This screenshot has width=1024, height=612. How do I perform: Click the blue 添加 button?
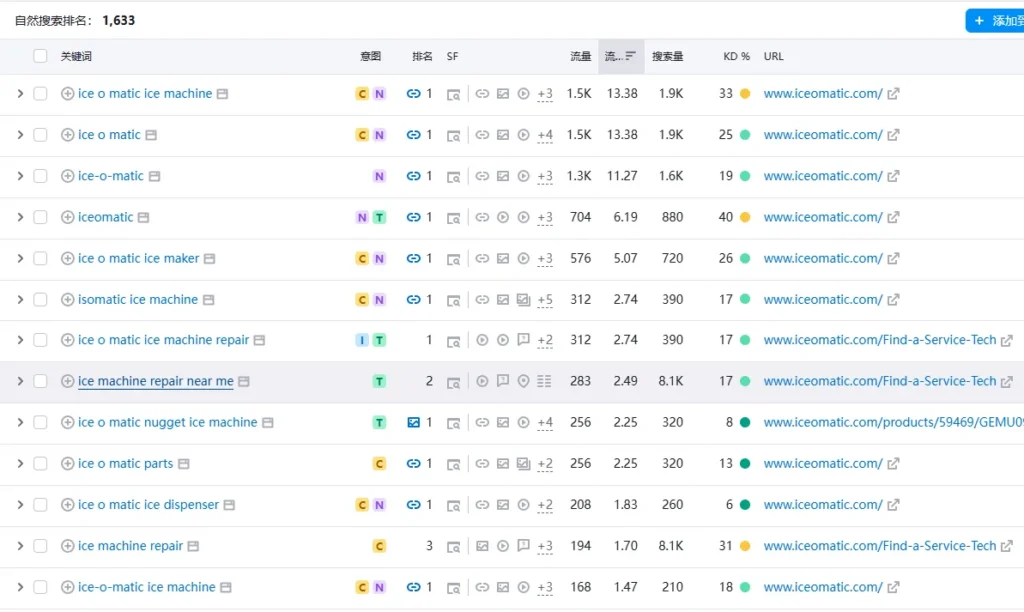995,21
